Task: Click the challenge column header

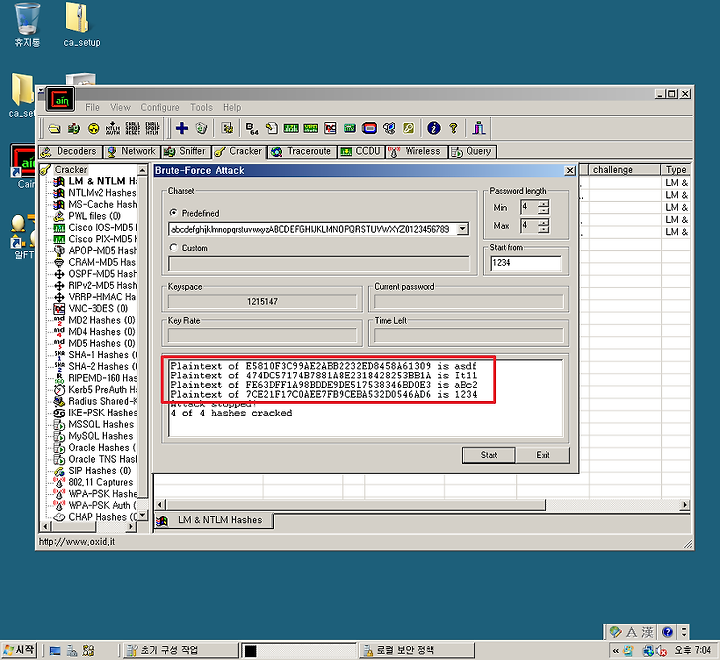Action: [x=624, y=169]
